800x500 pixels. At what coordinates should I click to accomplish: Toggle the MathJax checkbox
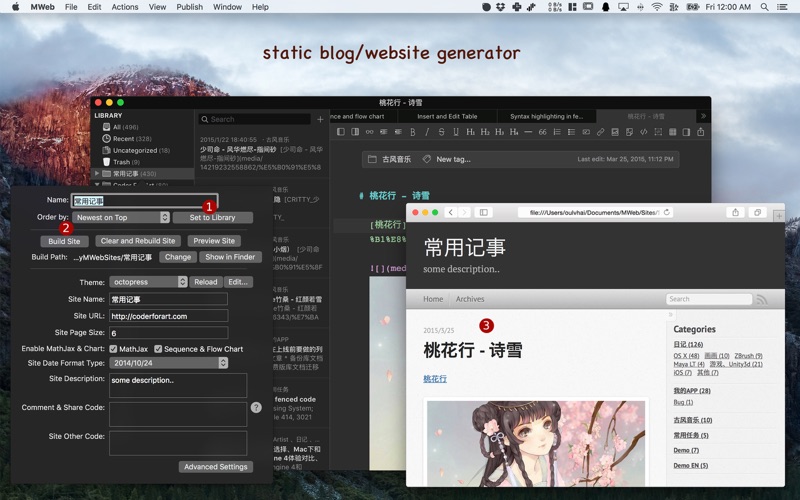[113, 349]
